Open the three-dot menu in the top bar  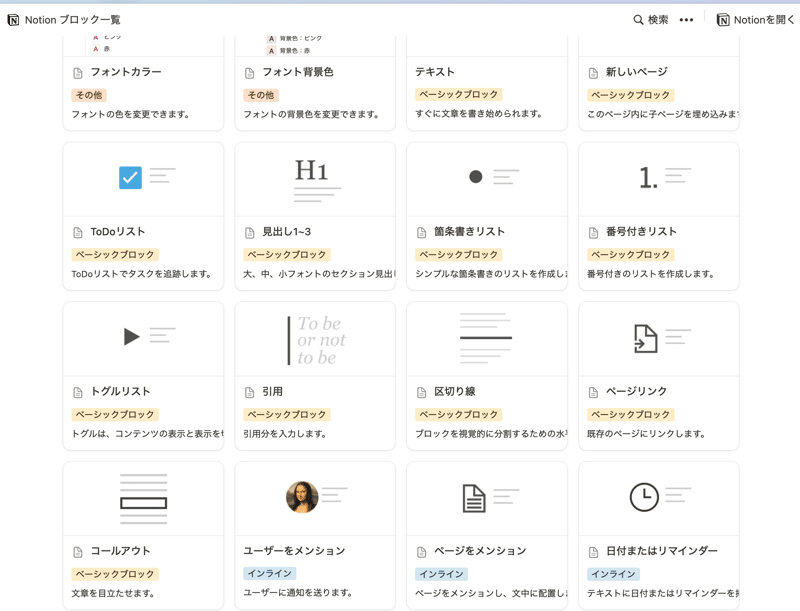687,19
